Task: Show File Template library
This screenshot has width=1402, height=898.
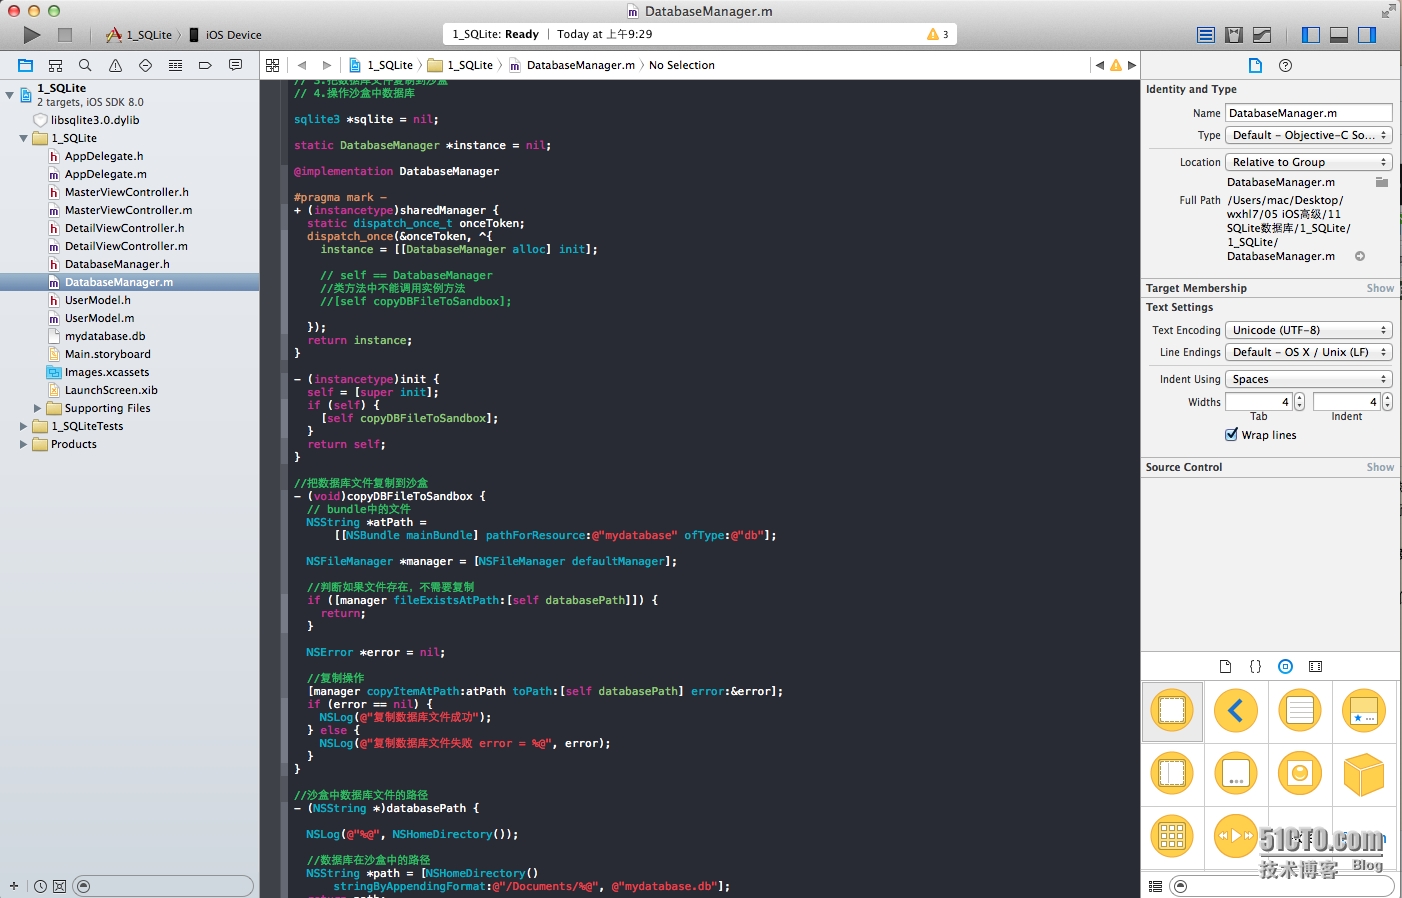Action: (x=1225, y=666)
